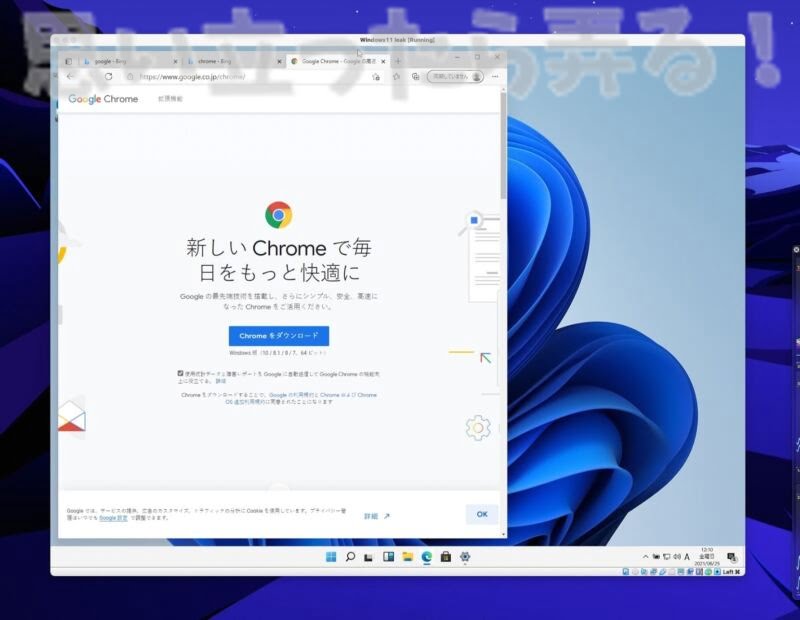Open the Widgets taskbar icon

pos(389,557)
